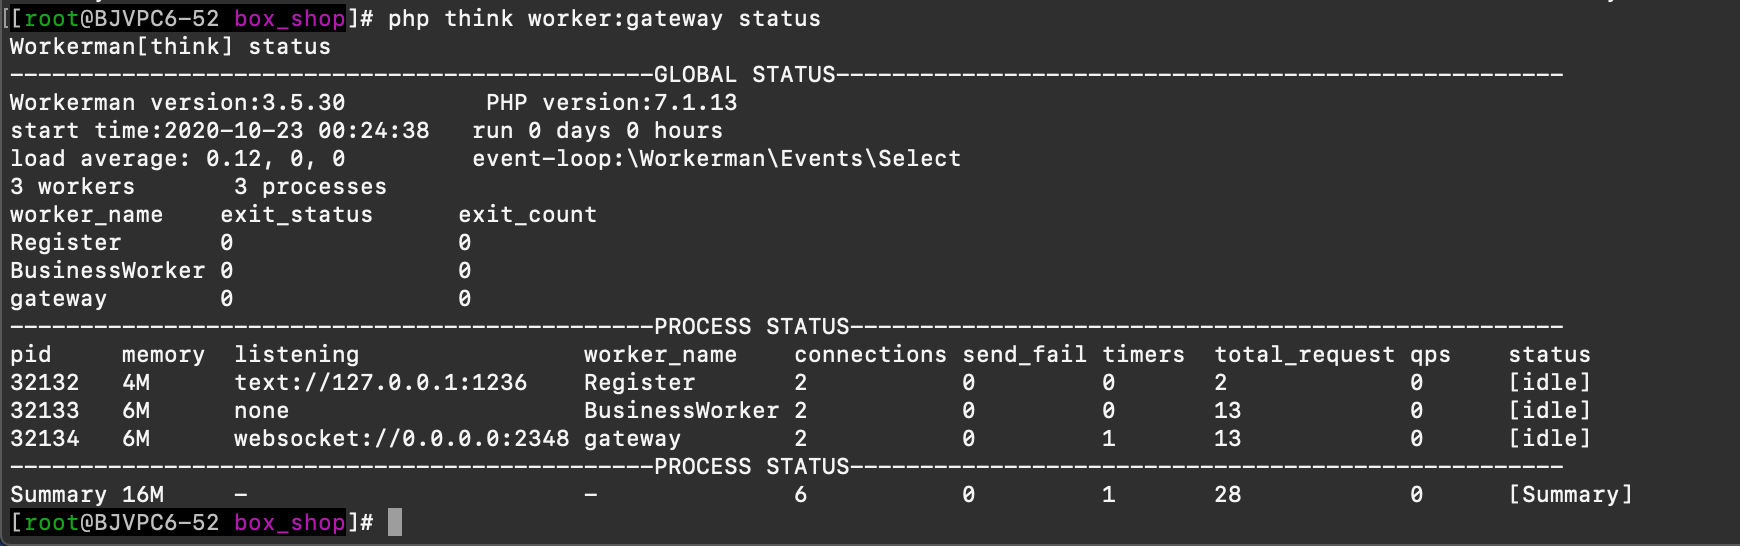Click the Summary 16M memory value
The height and width of the screenshot is (546, 1740).
[143, 495]
